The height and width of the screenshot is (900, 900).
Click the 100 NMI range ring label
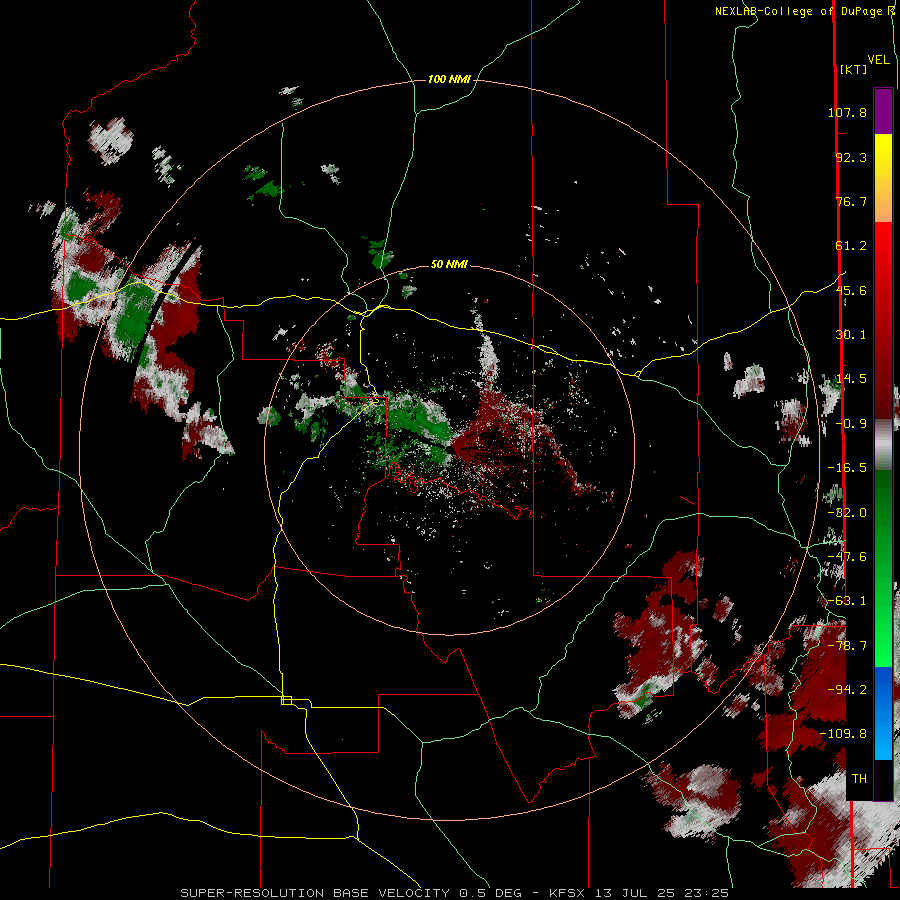pyautogui.click(x=449, y=79)
